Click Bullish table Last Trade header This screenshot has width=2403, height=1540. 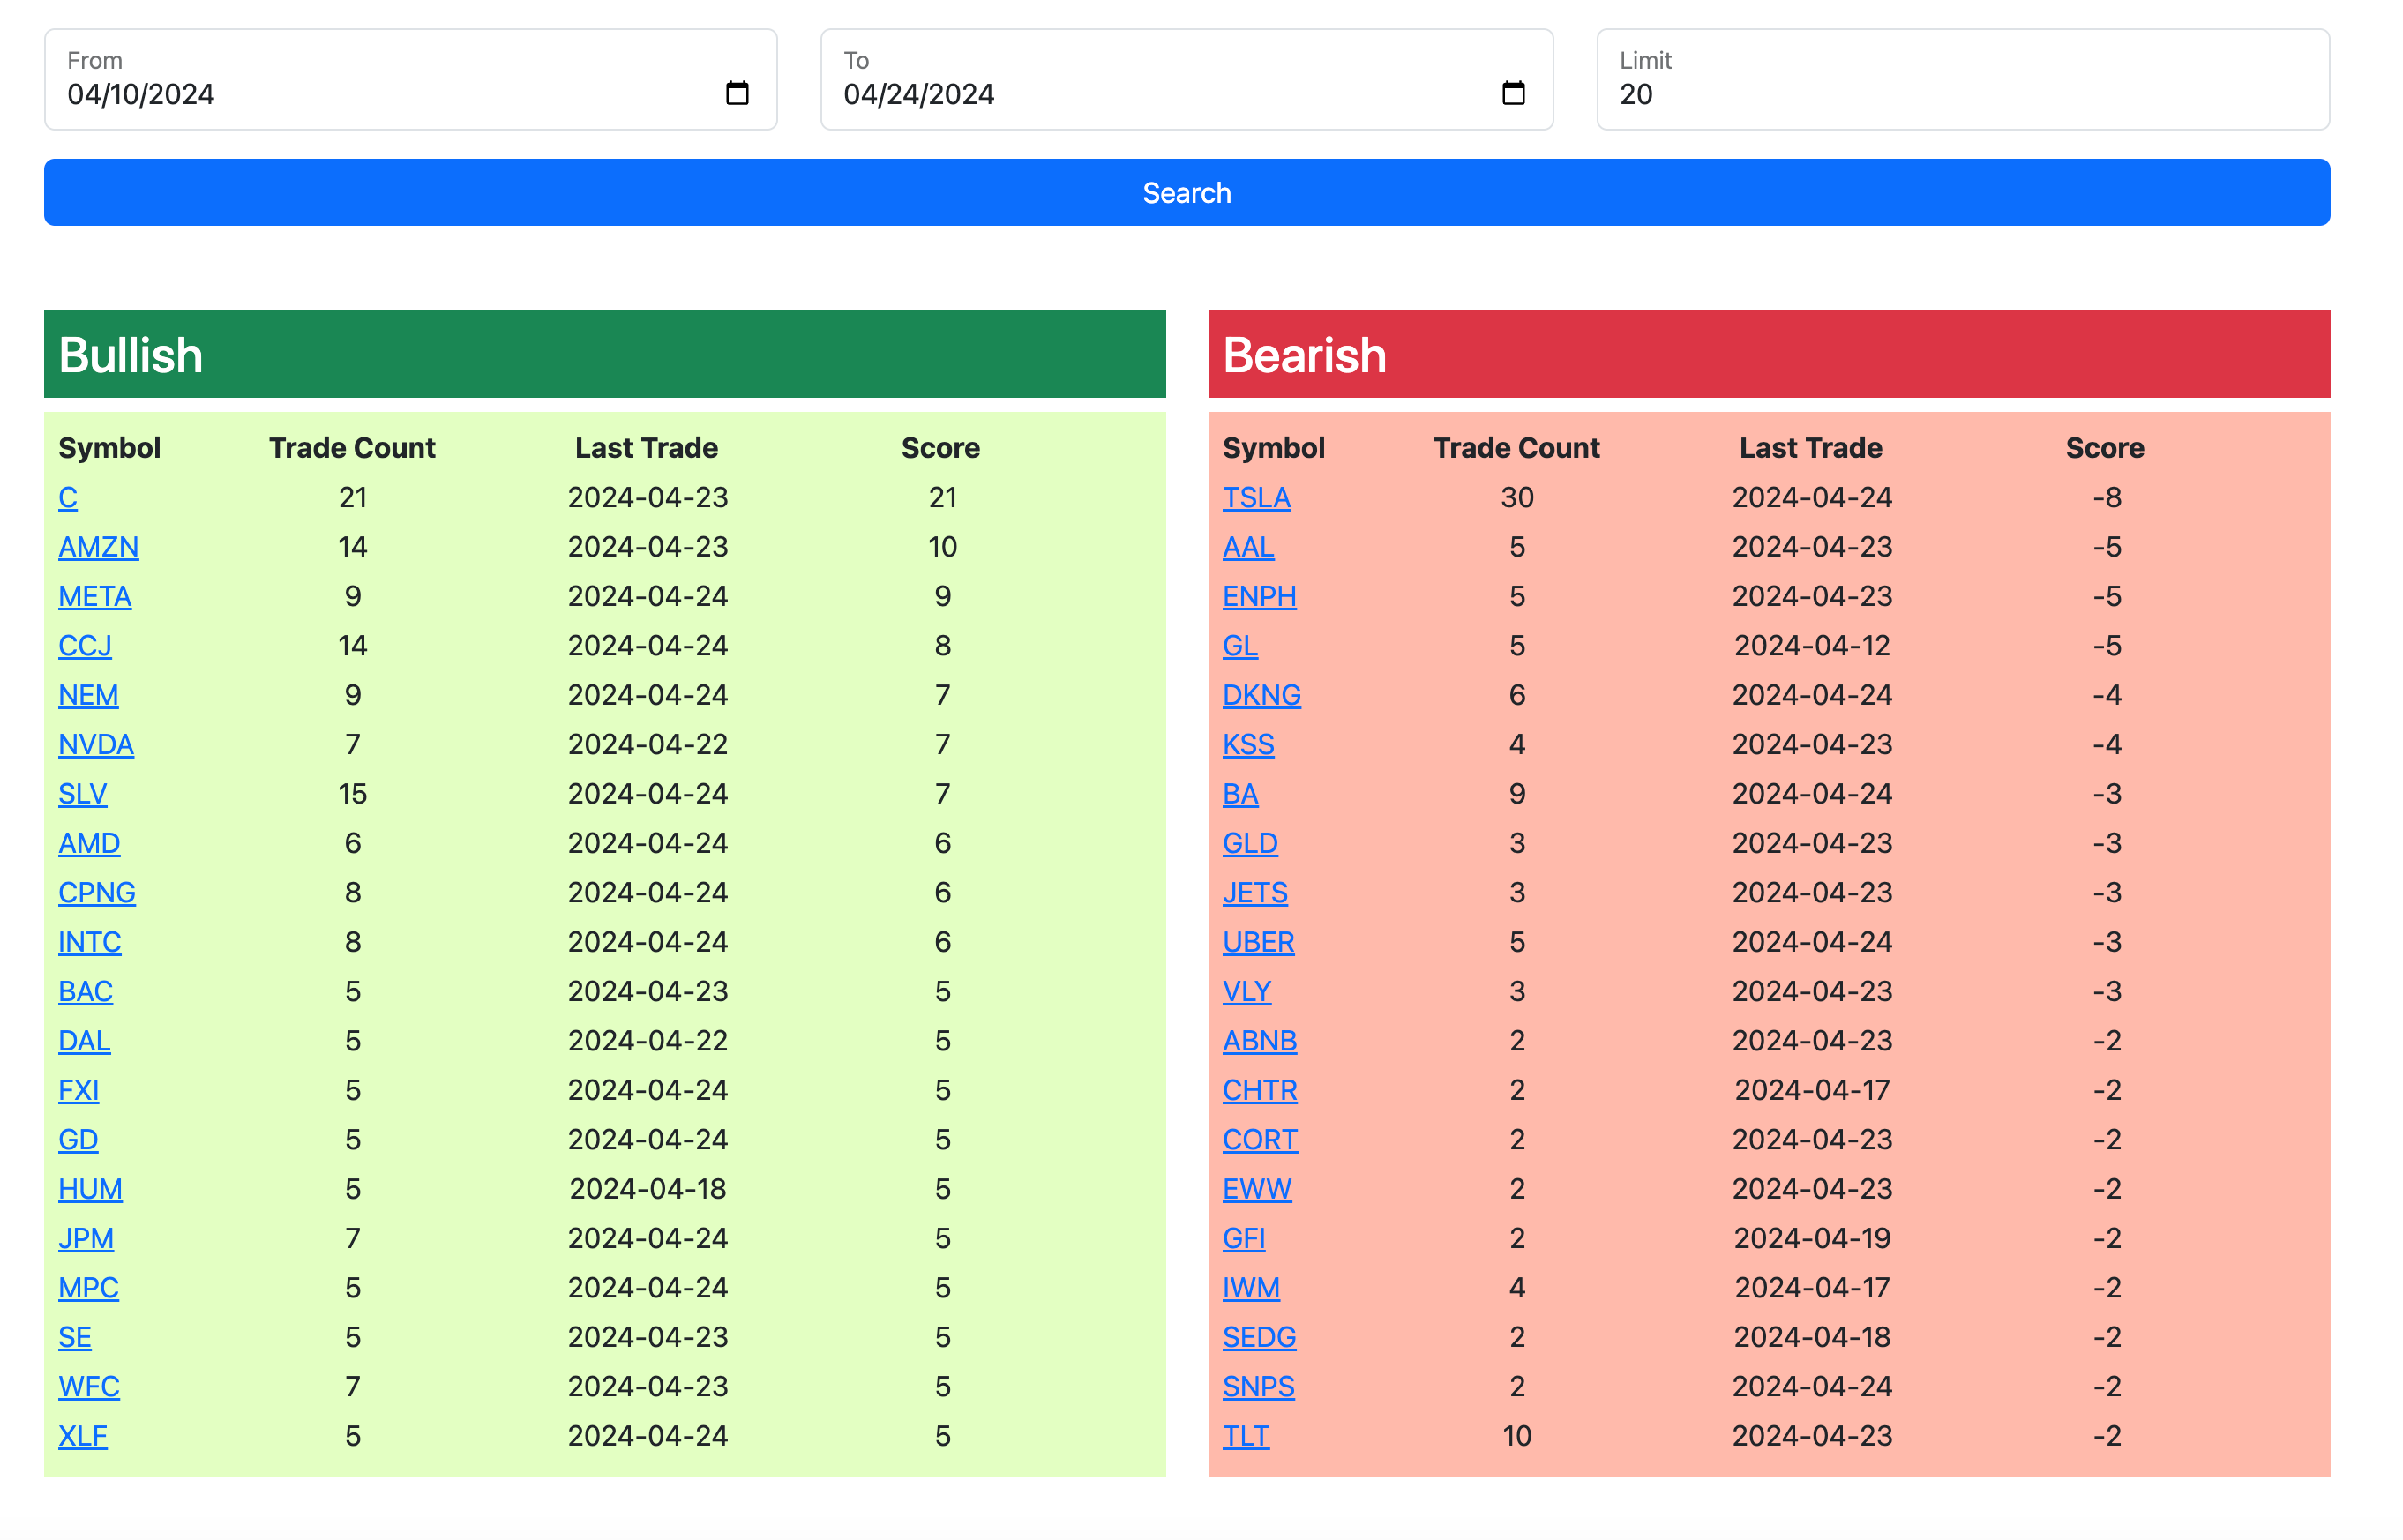(x=647, y=448)
